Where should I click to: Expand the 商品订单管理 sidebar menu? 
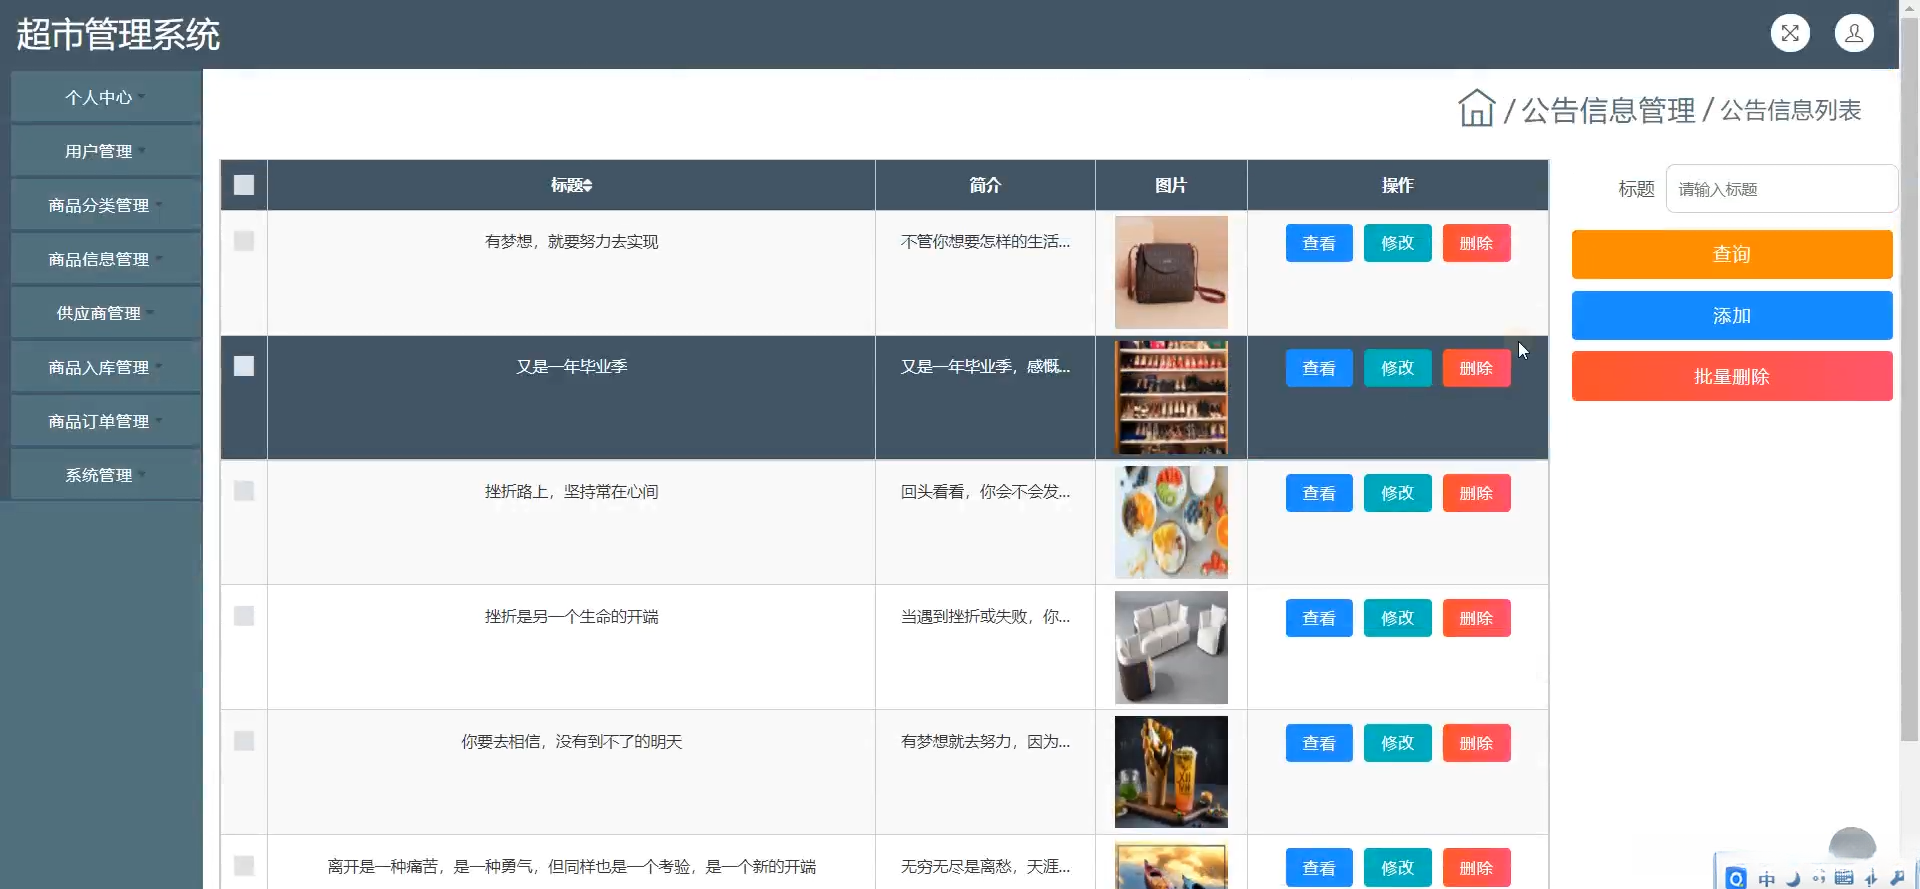pos(106,421)
